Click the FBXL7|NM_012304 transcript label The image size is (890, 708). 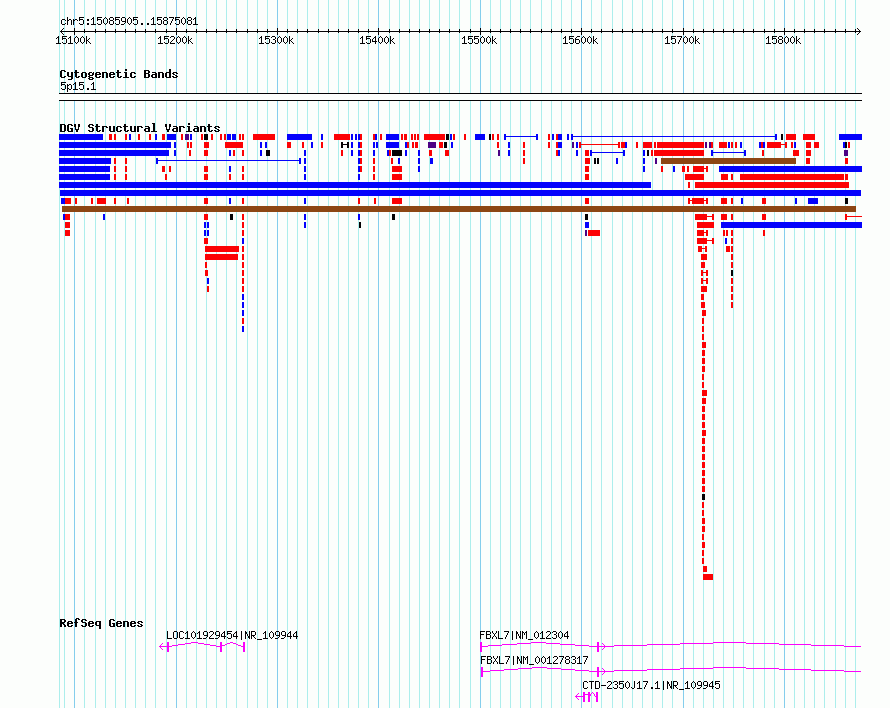pos(524,635)
